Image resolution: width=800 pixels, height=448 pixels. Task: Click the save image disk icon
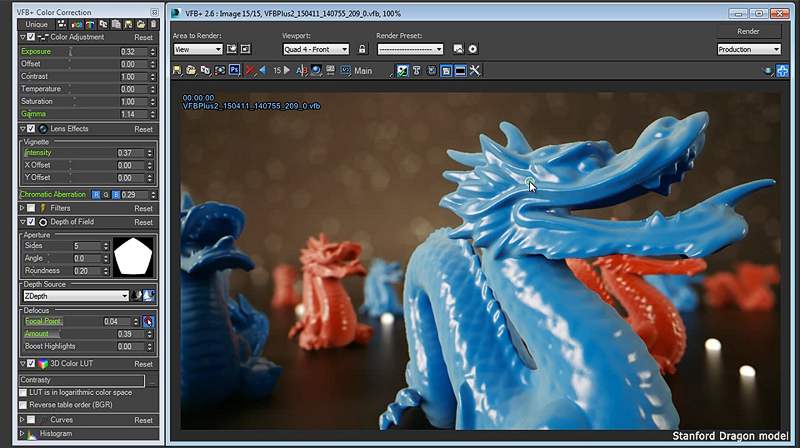click(x=177, y=71)
